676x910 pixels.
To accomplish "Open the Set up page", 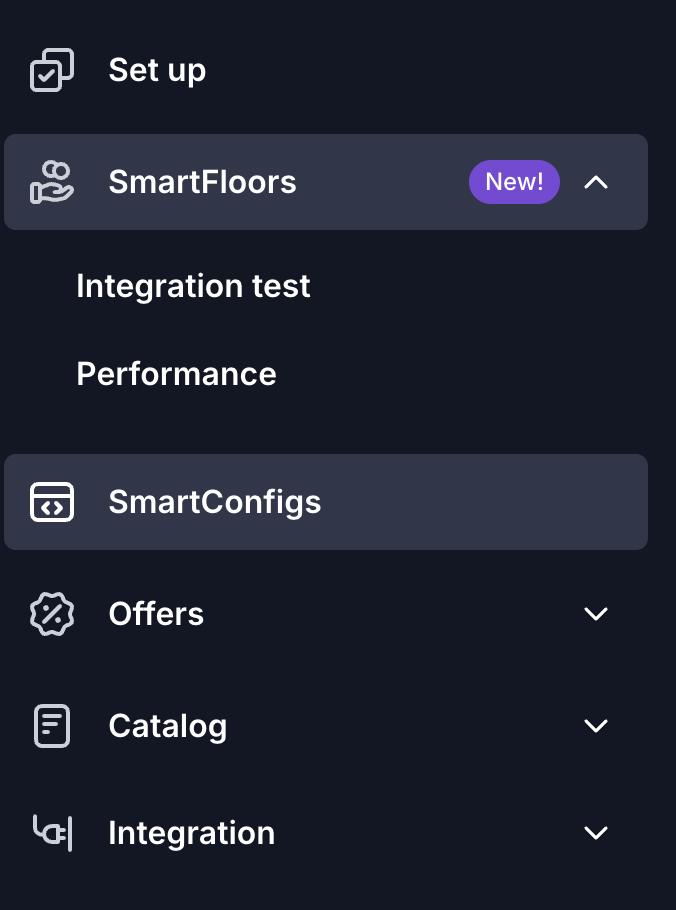I will tap(157, 70).
